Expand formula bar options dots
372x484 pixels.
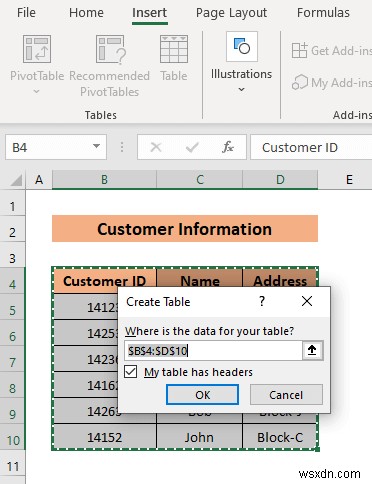tap(122, 147)
